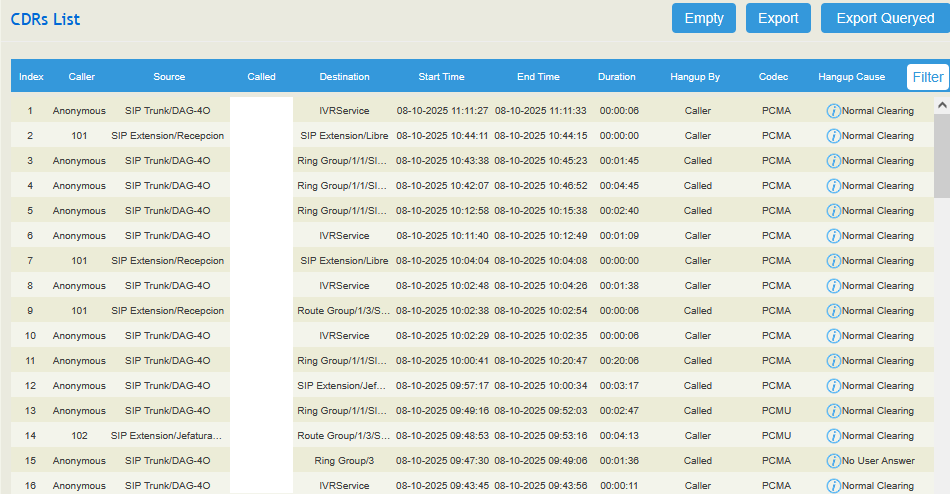Open the Filter panel
The height and width of the screenshot is (494, 950).
pos(927,77)
